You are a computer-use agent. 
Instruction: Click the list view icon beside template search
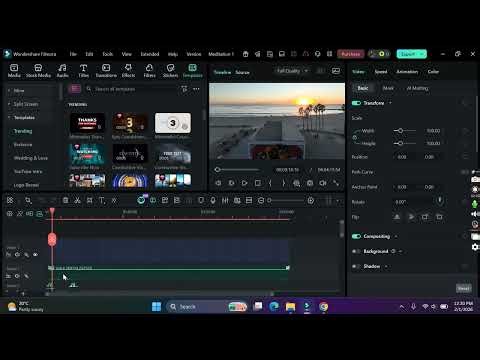75,89
